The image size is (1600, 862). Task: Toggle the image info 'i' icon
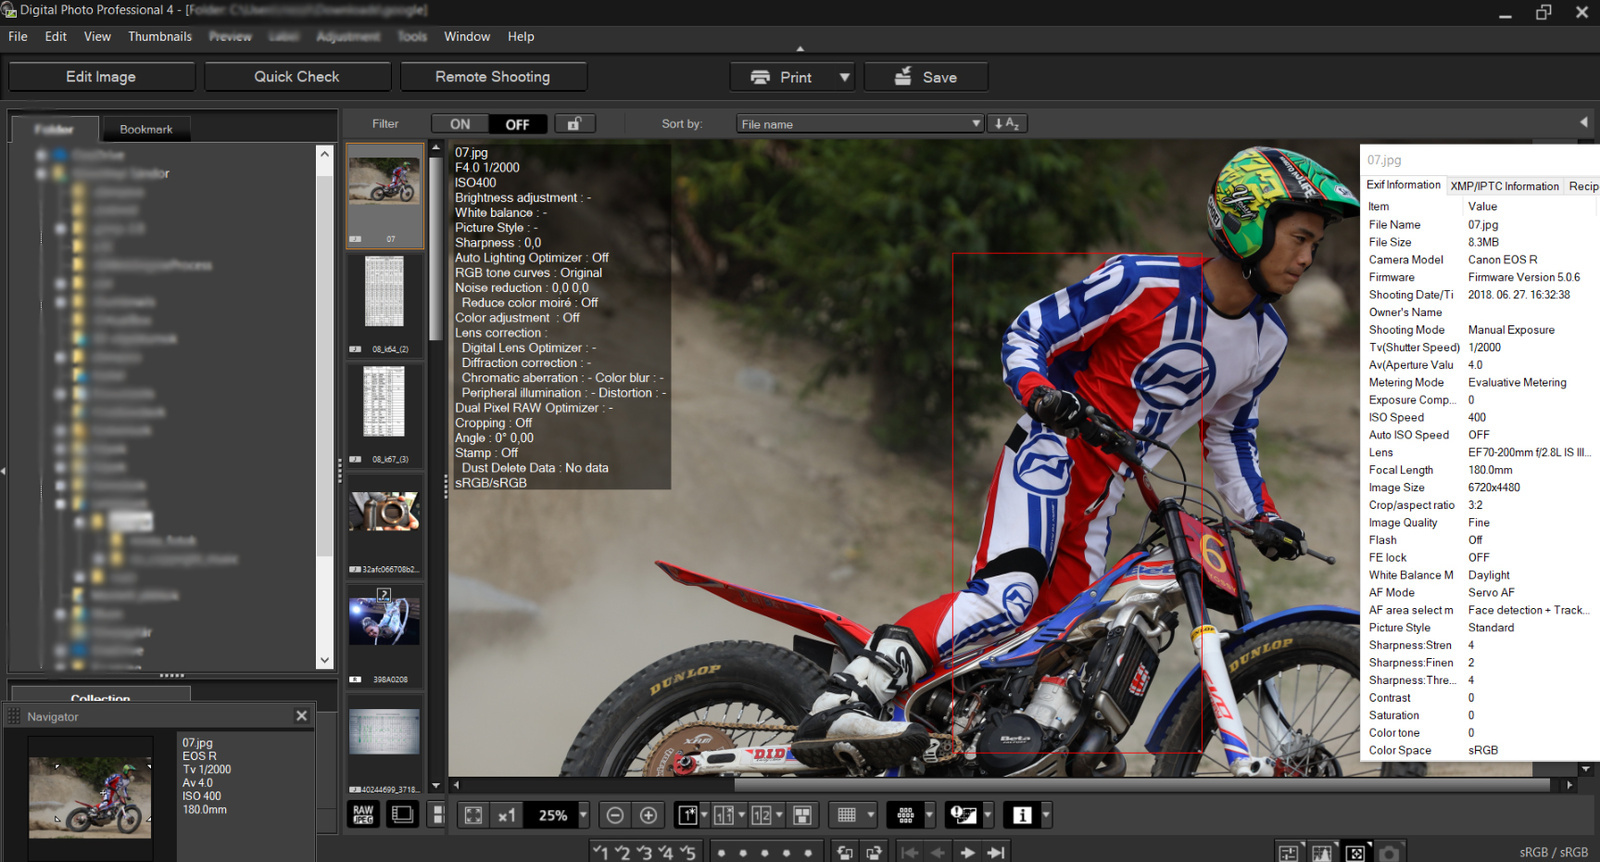[1022, 815]
